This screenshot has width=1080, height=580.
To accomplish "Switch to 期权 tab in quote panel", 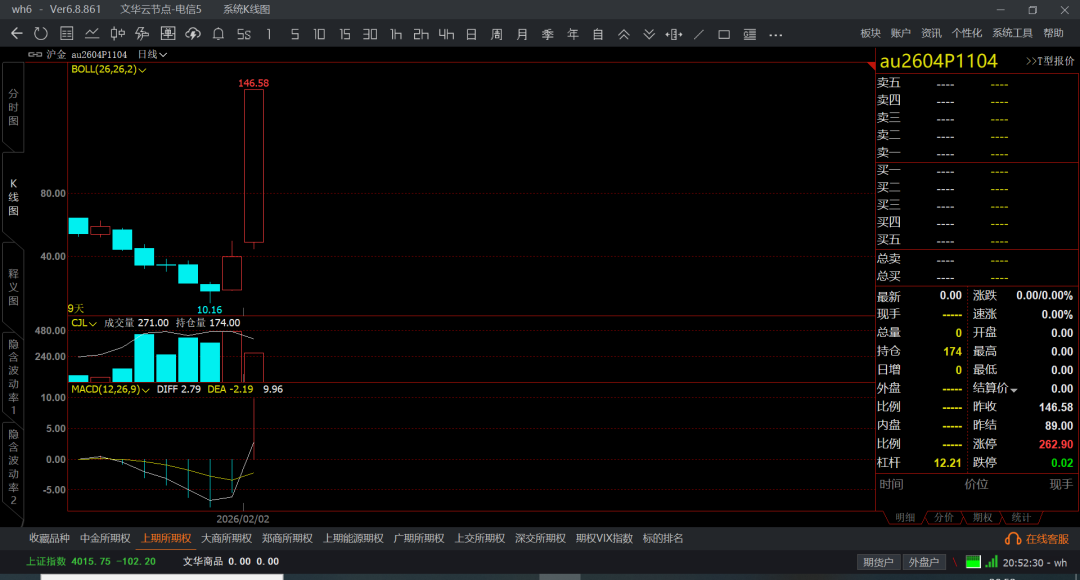I will click(982, 517).
